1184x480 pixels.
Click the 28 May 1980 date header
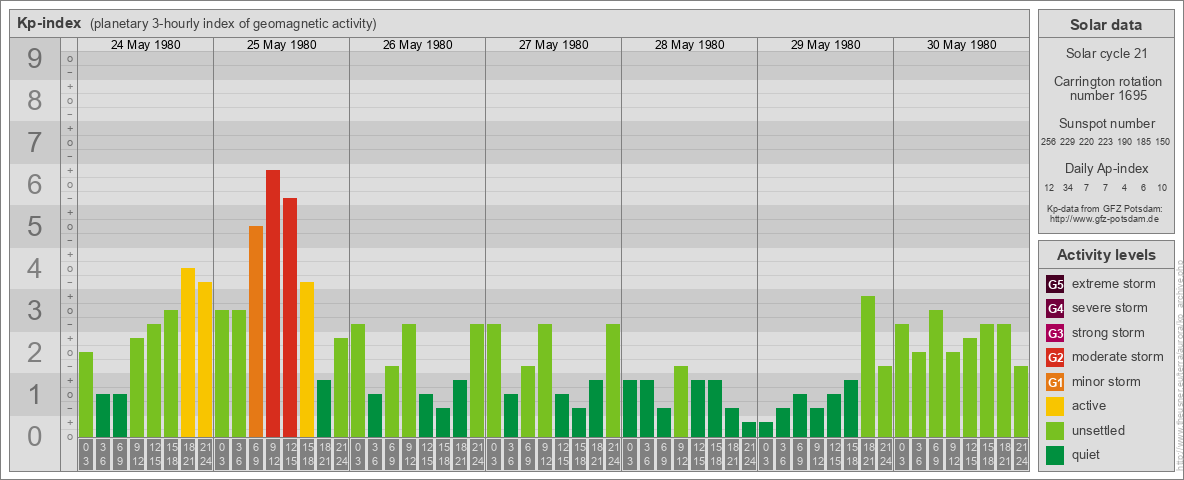[x=689, y=45]
